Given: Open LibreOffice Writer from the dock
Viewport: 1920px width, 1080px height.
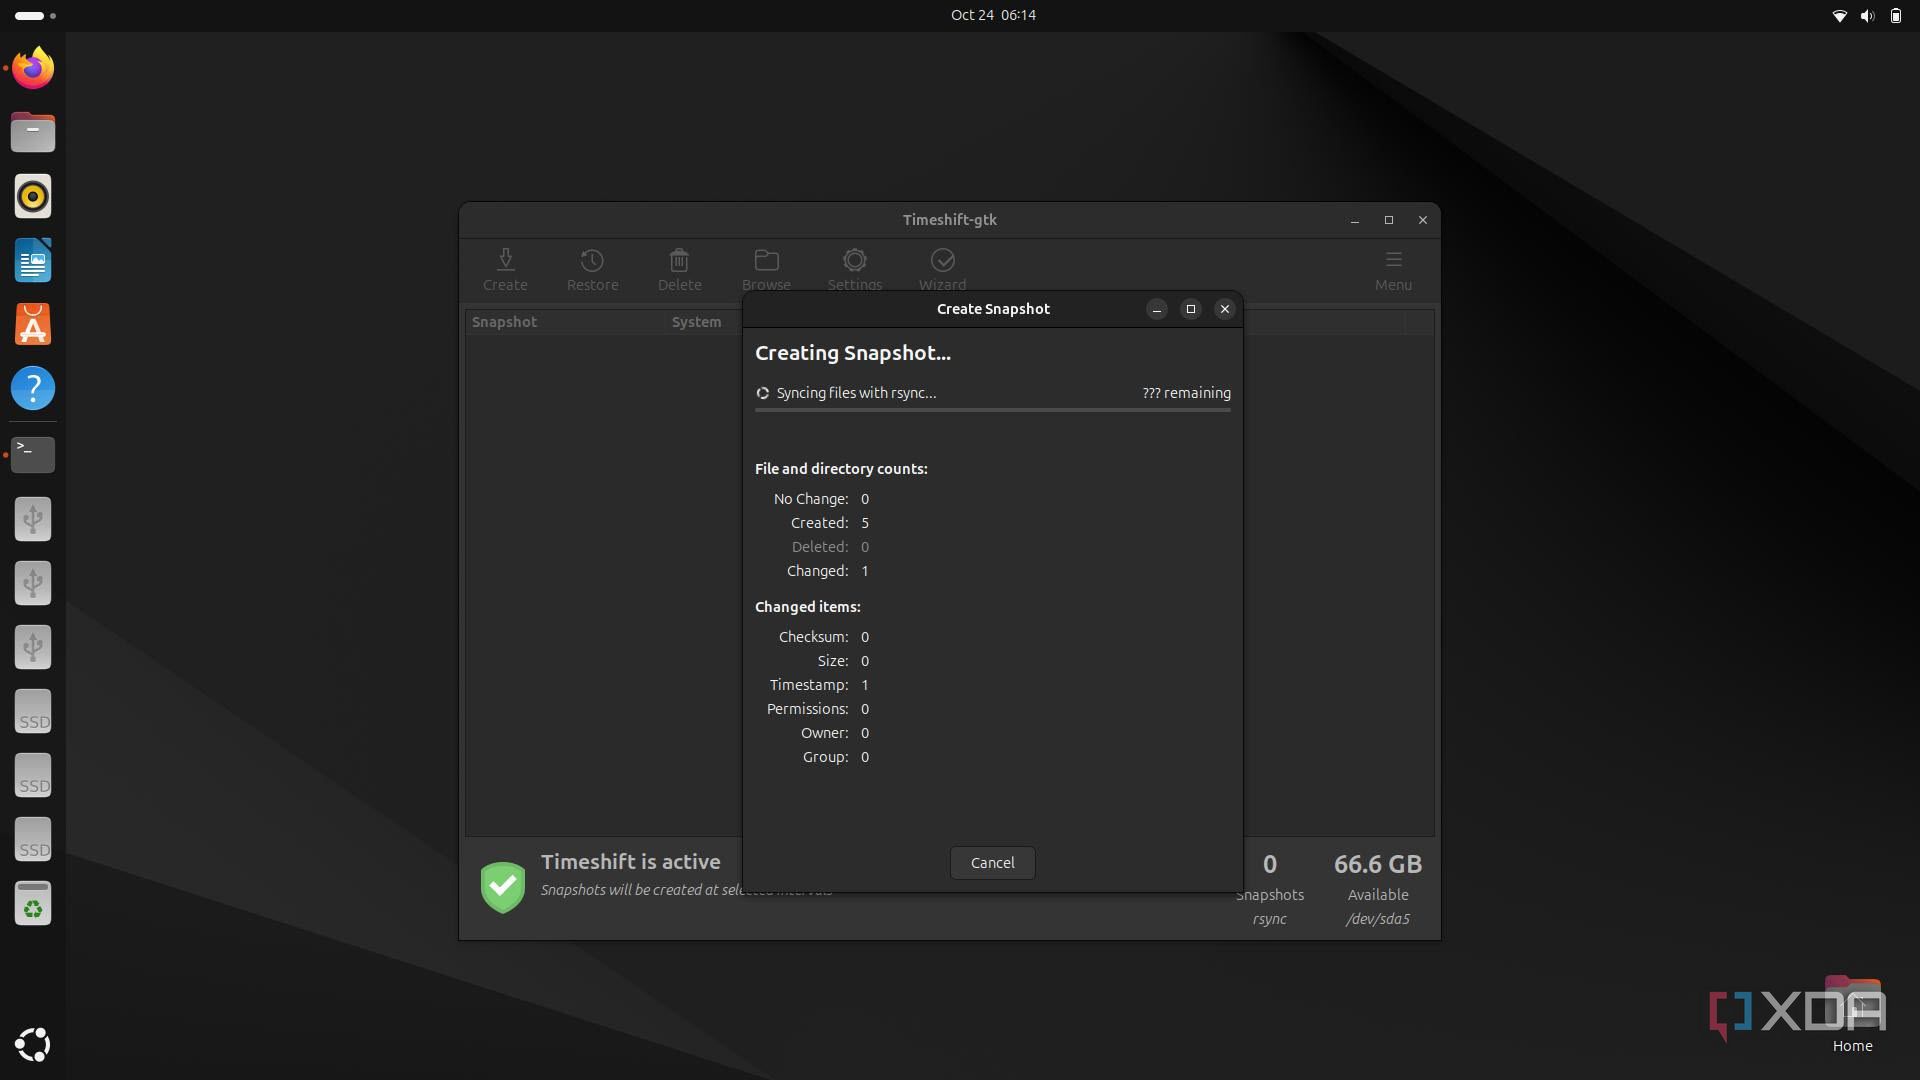Looking at the screenshot, I should coord(33,261).
